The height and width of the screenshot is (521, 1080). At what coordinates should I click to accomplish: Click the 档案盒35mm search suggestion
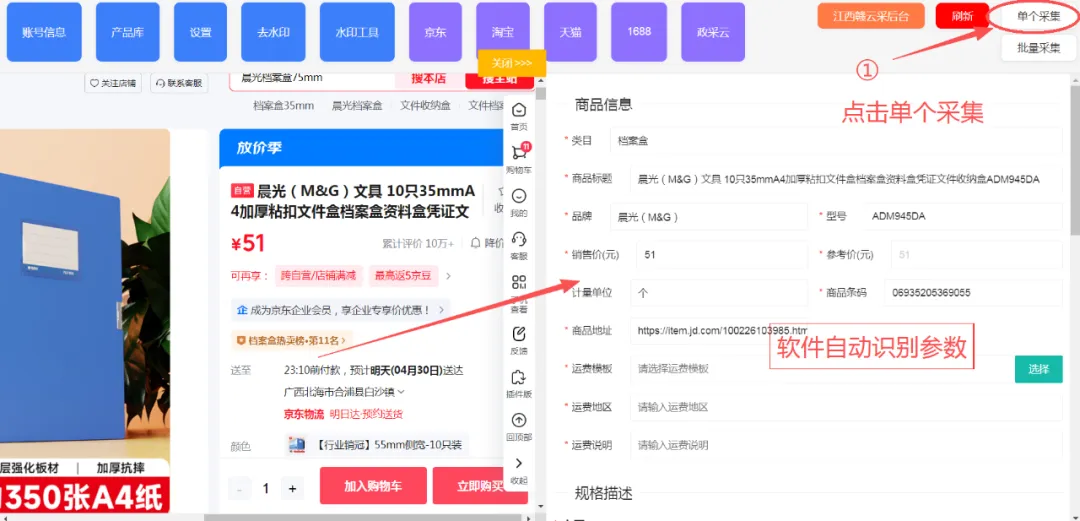(283, 105)
